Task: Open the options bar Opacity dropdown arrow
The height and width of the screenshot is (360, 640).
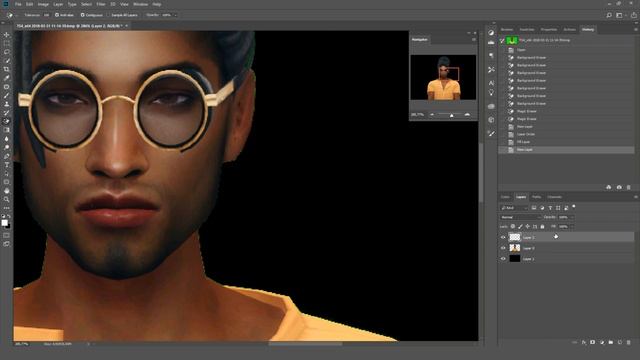Action: [x=176, y=15]
